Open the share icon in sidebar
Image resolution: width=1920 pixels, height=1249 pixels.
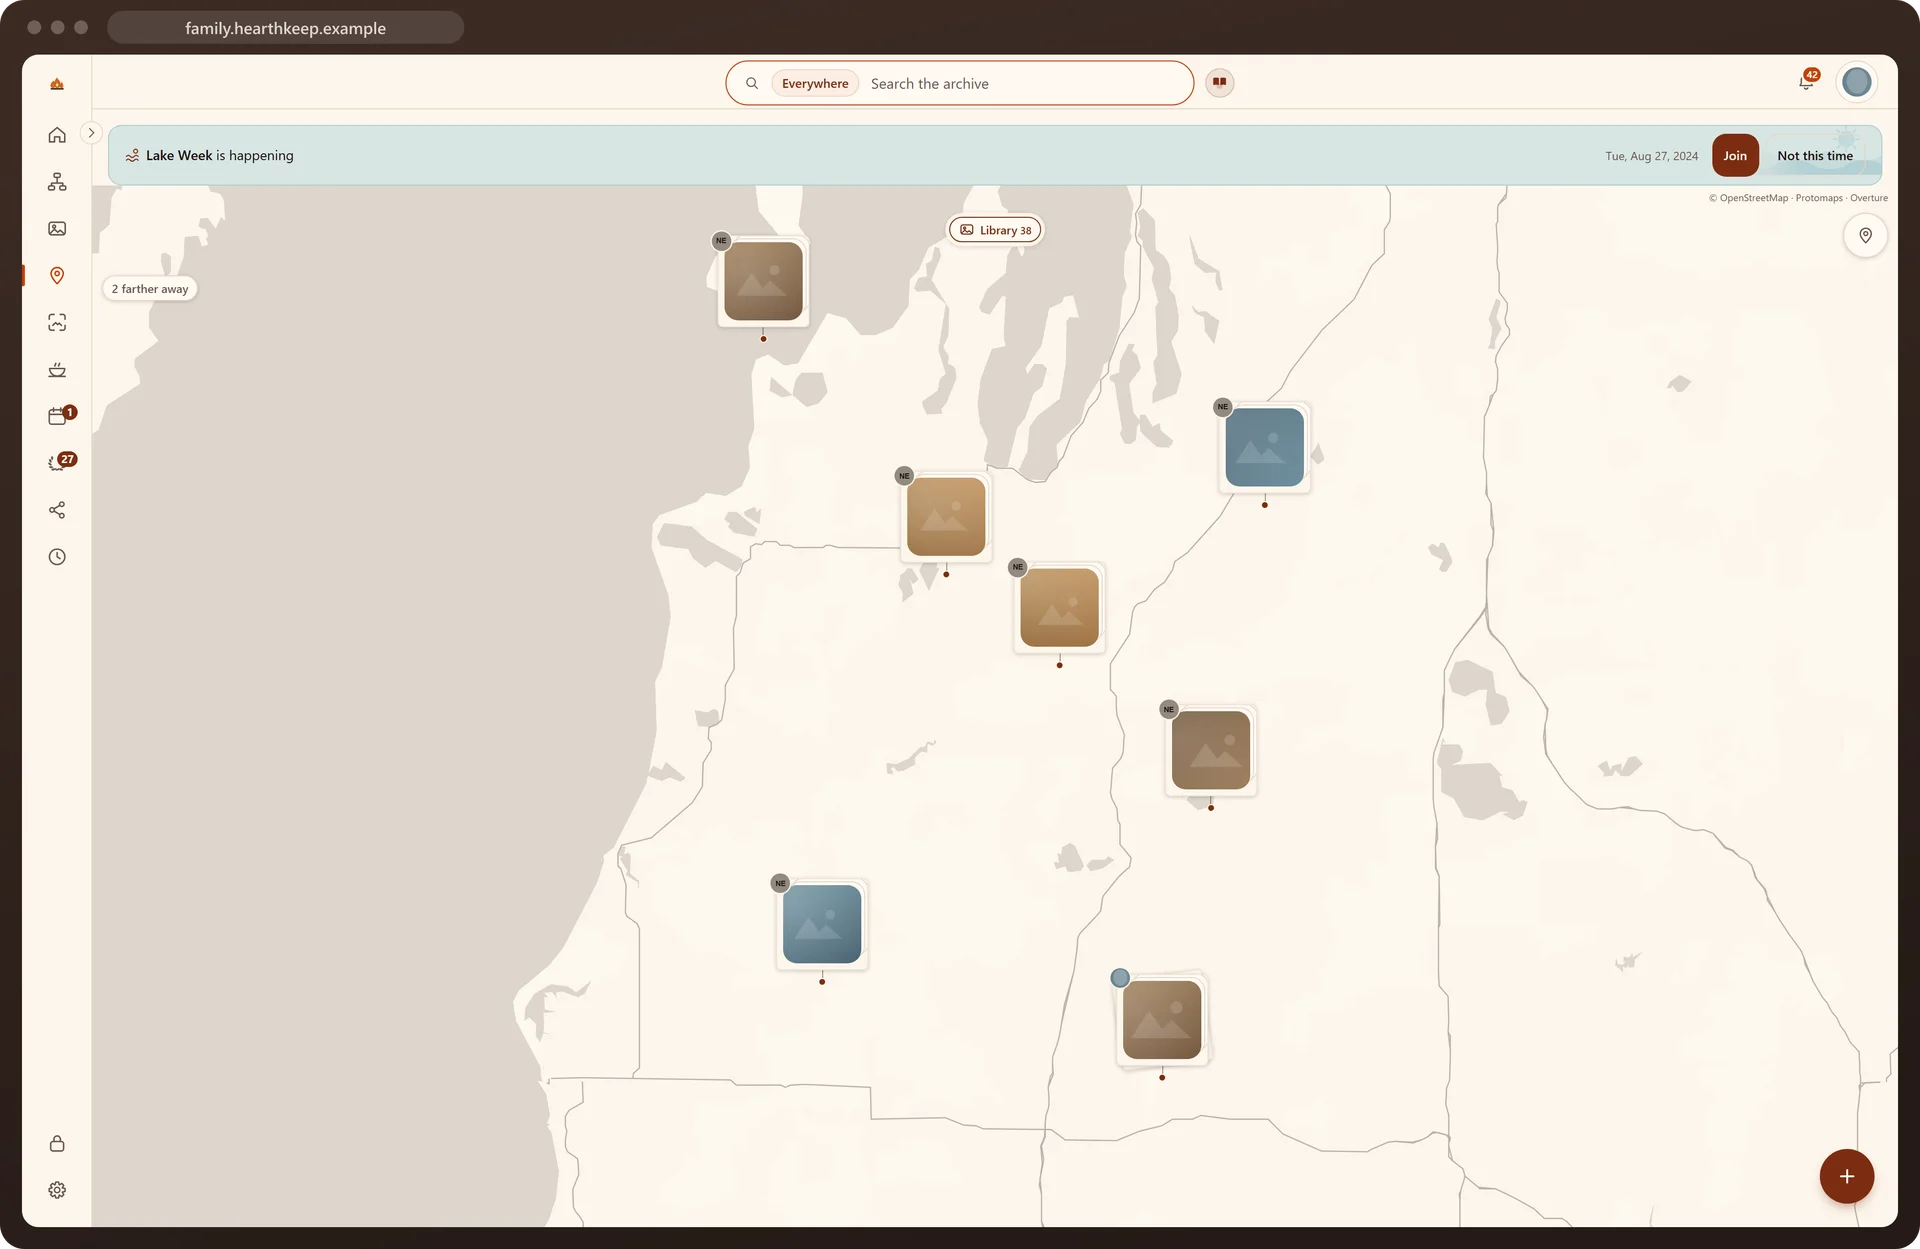(x=57, y=510)
